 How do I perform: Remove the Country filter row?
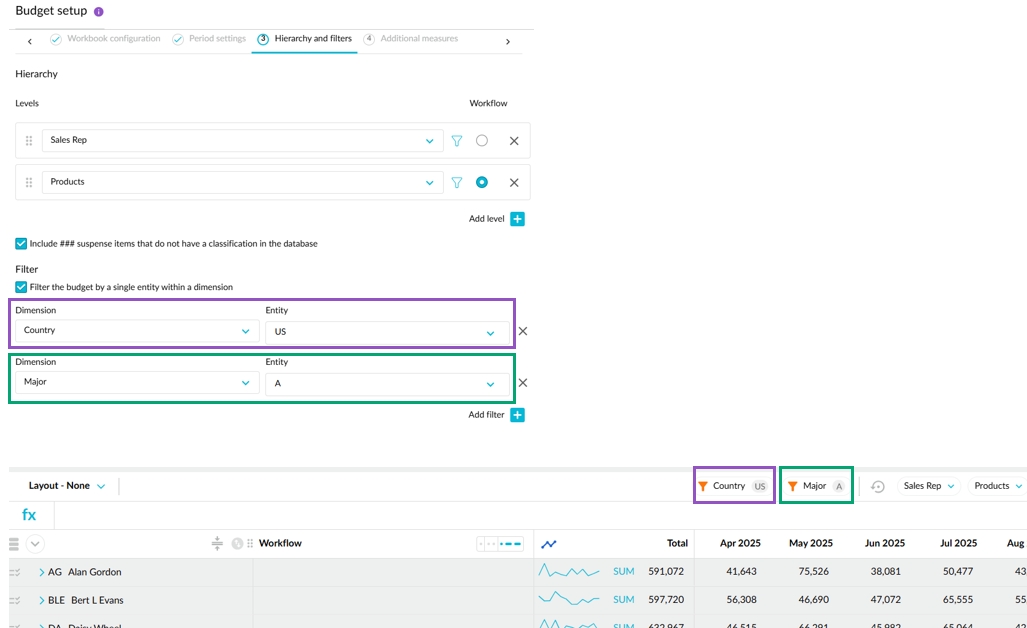(x=522, y=331)
